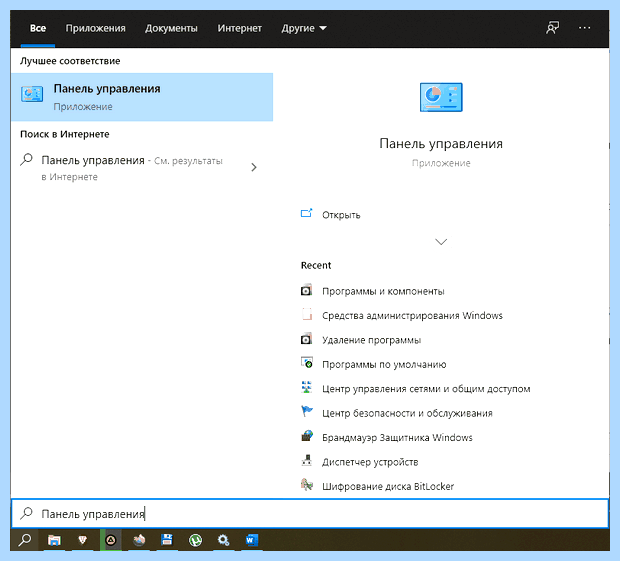Switch to the Интернет tab
Image resolution: width=620 pixels, height=561 pixels.
coord(240,28)
